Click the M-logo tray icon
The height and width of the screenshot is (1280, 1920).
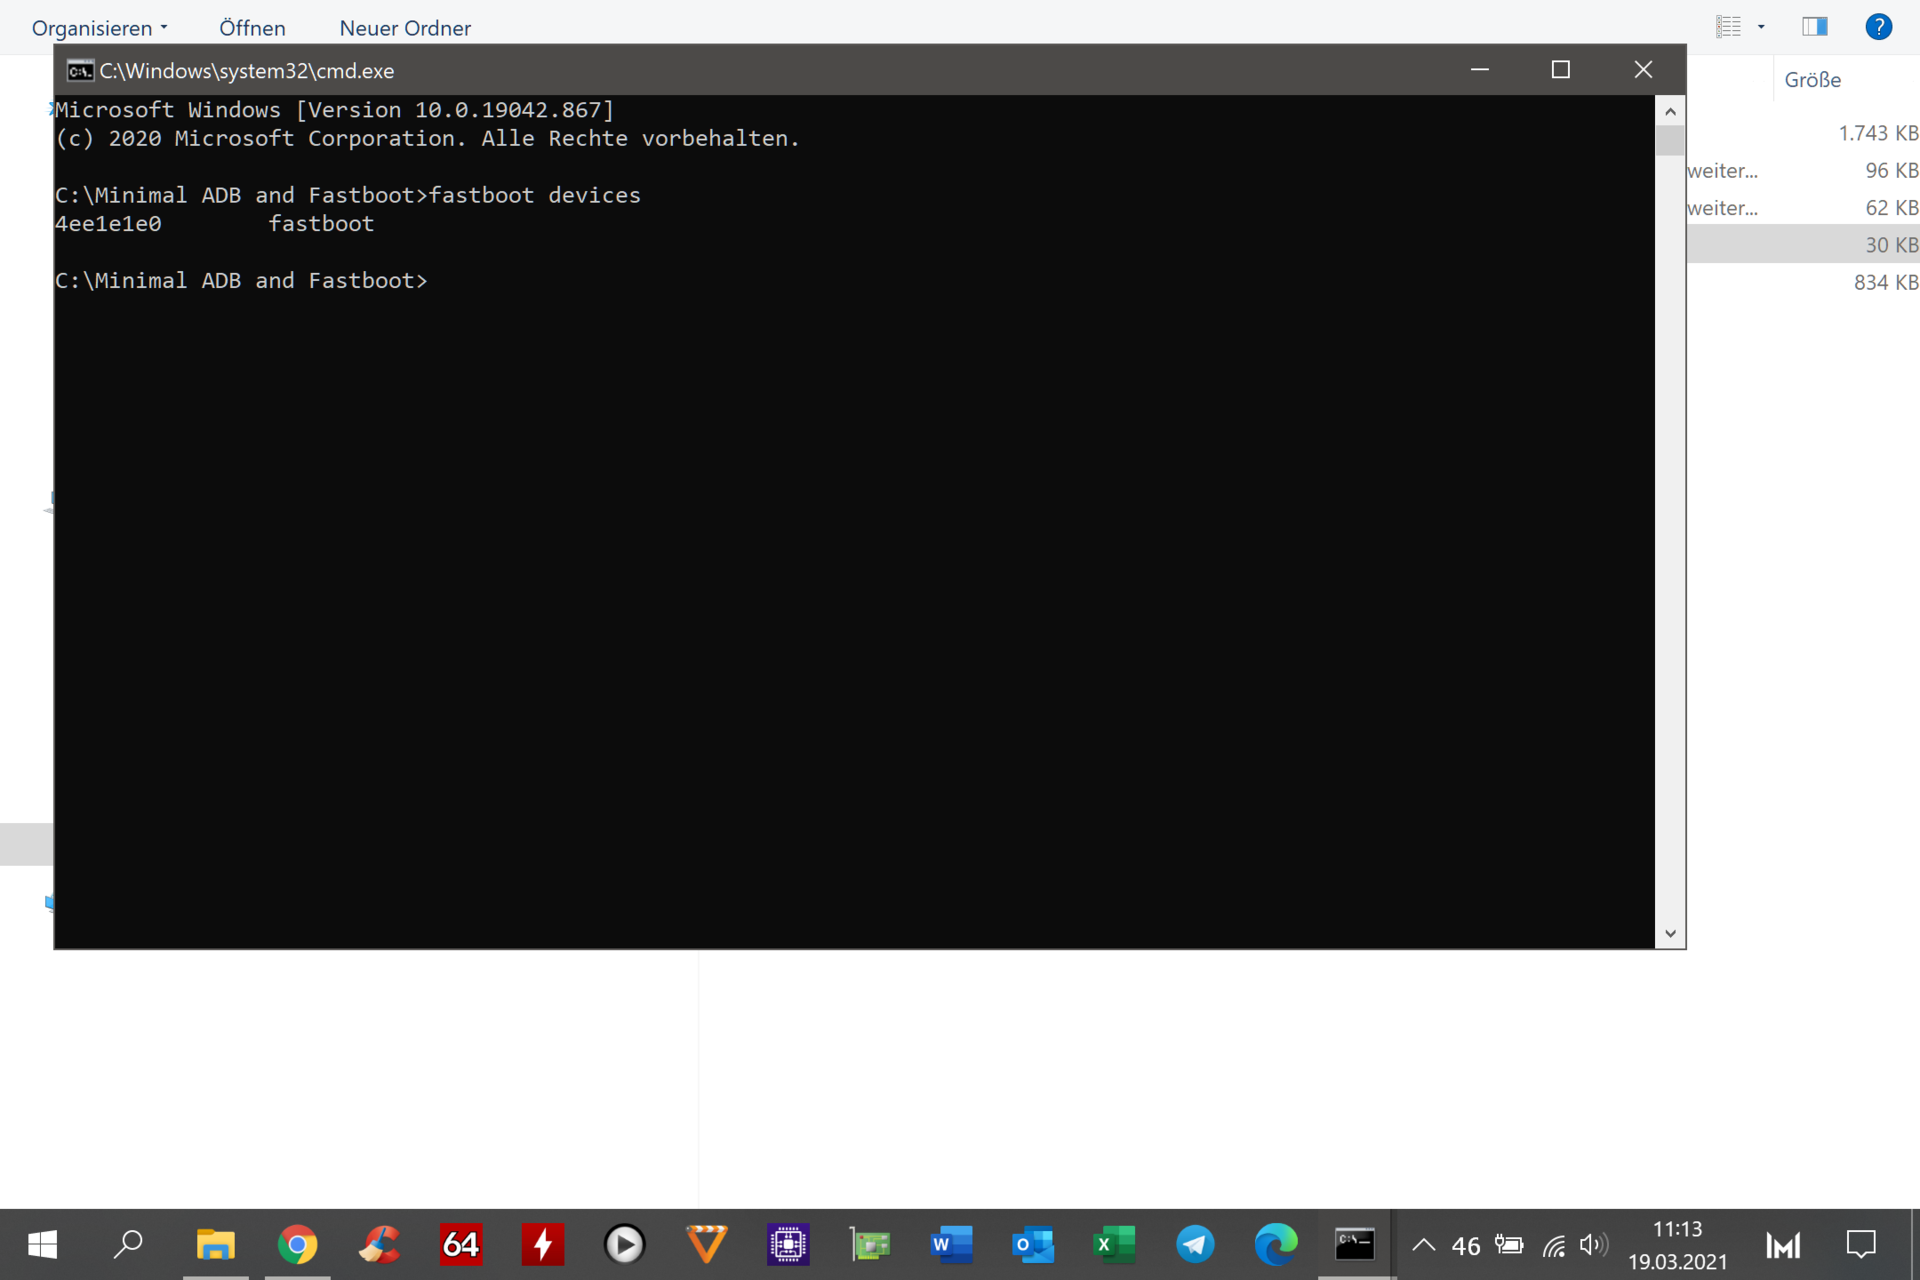pyautogui.click(x=1783, y=1246)
